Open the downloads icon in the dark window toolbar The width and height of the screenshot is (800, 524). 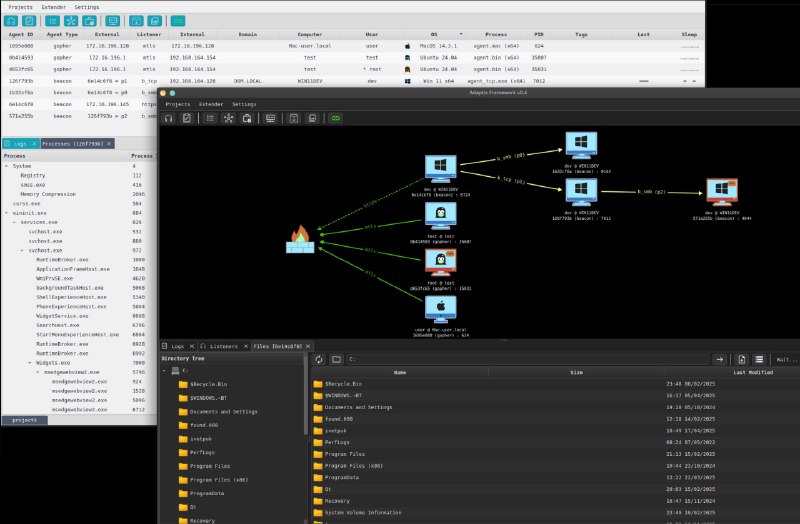[294, 118]
